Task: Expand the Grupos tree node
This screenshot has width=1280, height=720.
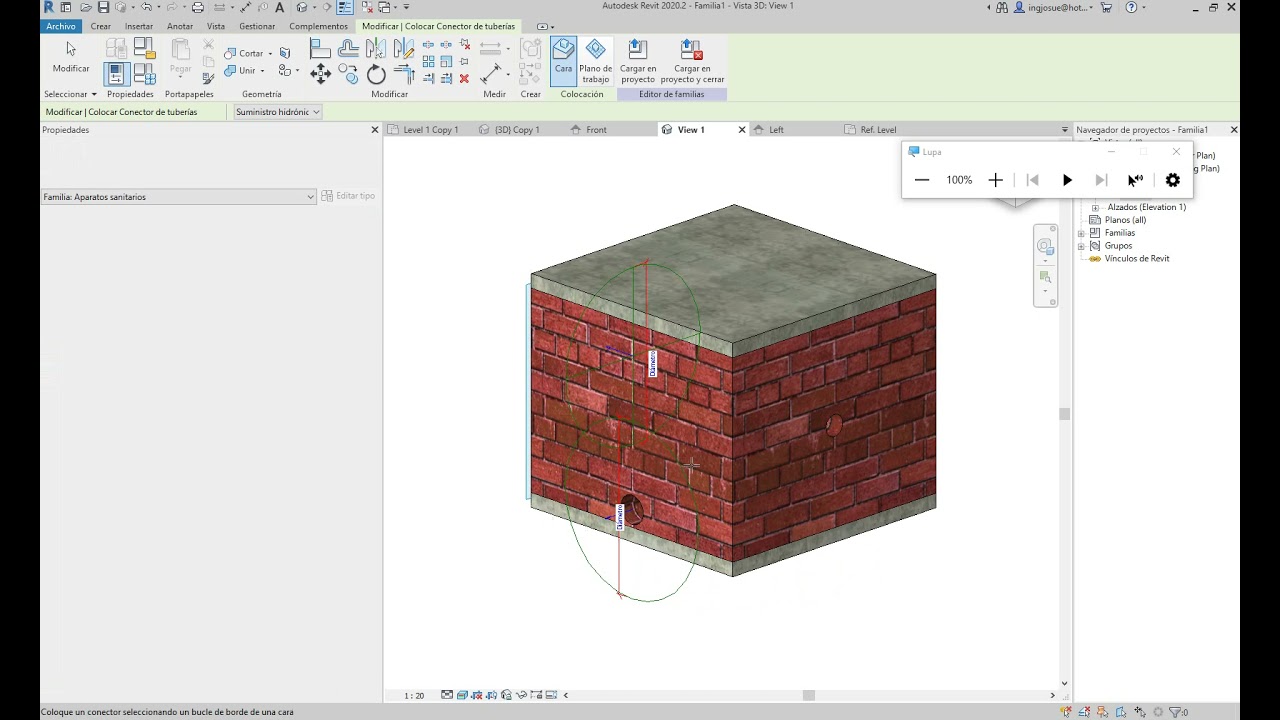Action: (x=1081, y=246)
